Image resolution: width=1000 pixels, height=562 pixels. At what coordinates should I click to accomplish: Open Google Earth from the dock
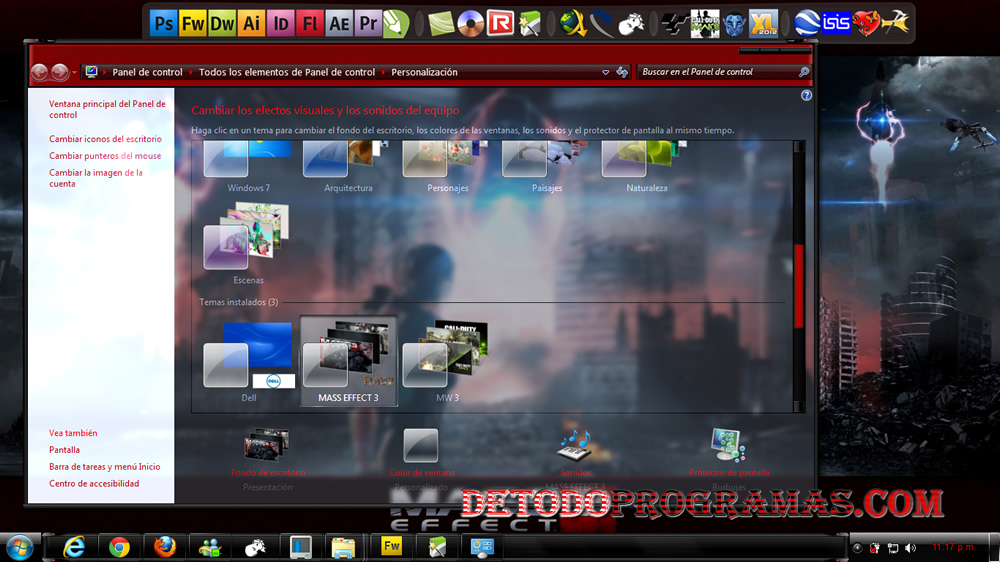807,24
